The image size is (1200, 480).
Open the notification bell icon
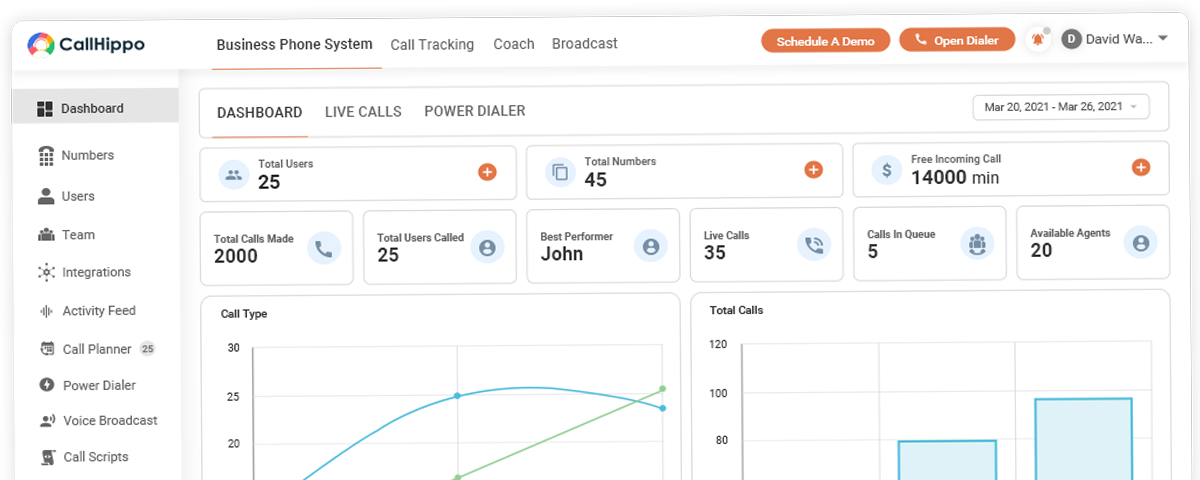tap(1038, 40)
